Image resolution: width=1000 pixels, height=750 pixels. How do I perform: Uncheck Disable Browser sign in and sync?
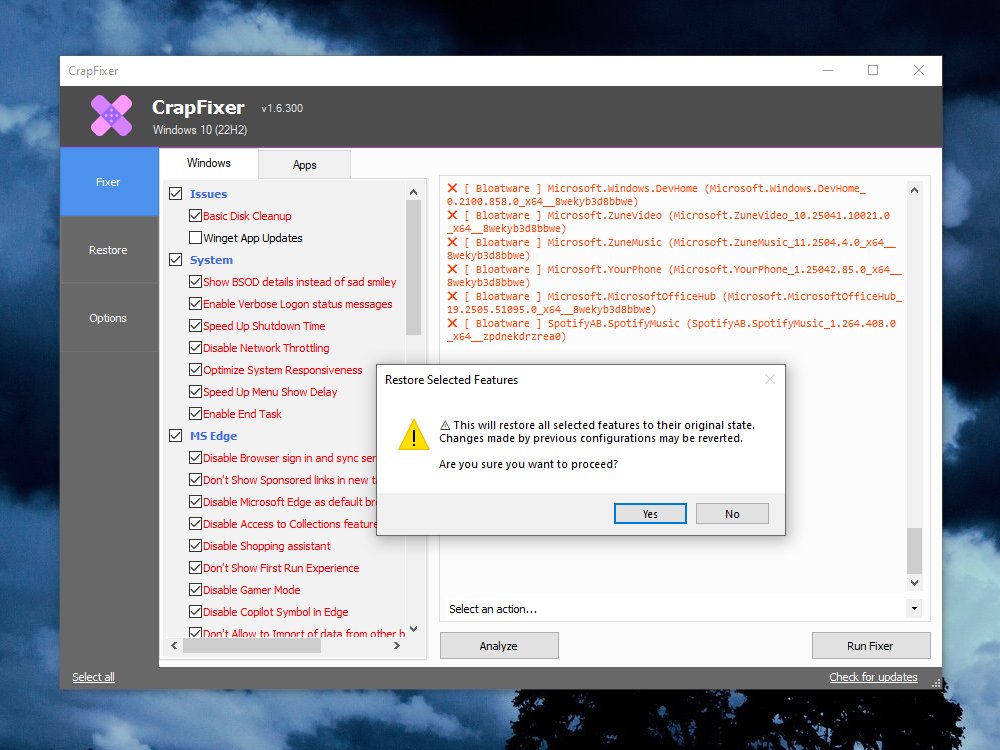tap(195, 457)
